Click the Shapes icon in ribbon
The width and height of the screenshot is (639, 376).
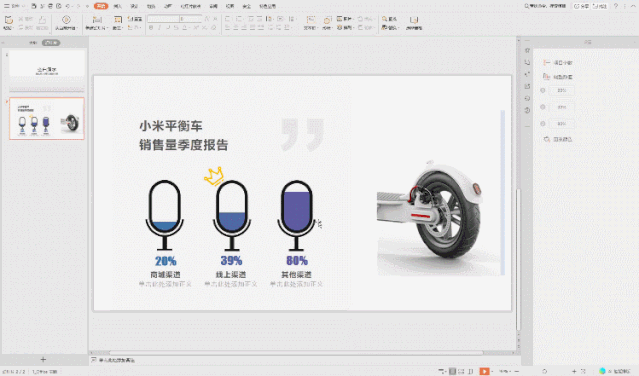[x=327, y=20]
